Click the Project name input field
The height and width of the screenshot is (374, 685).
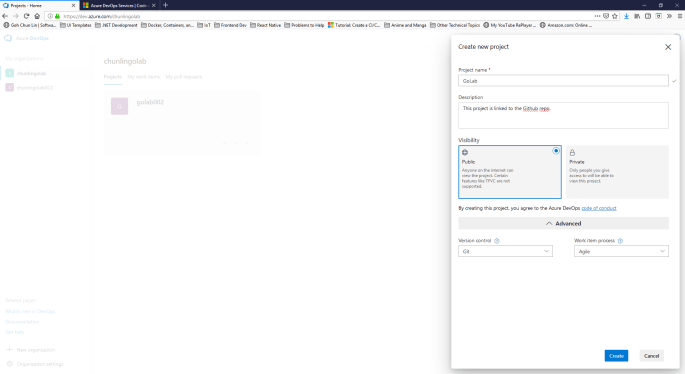pos(563,81)
